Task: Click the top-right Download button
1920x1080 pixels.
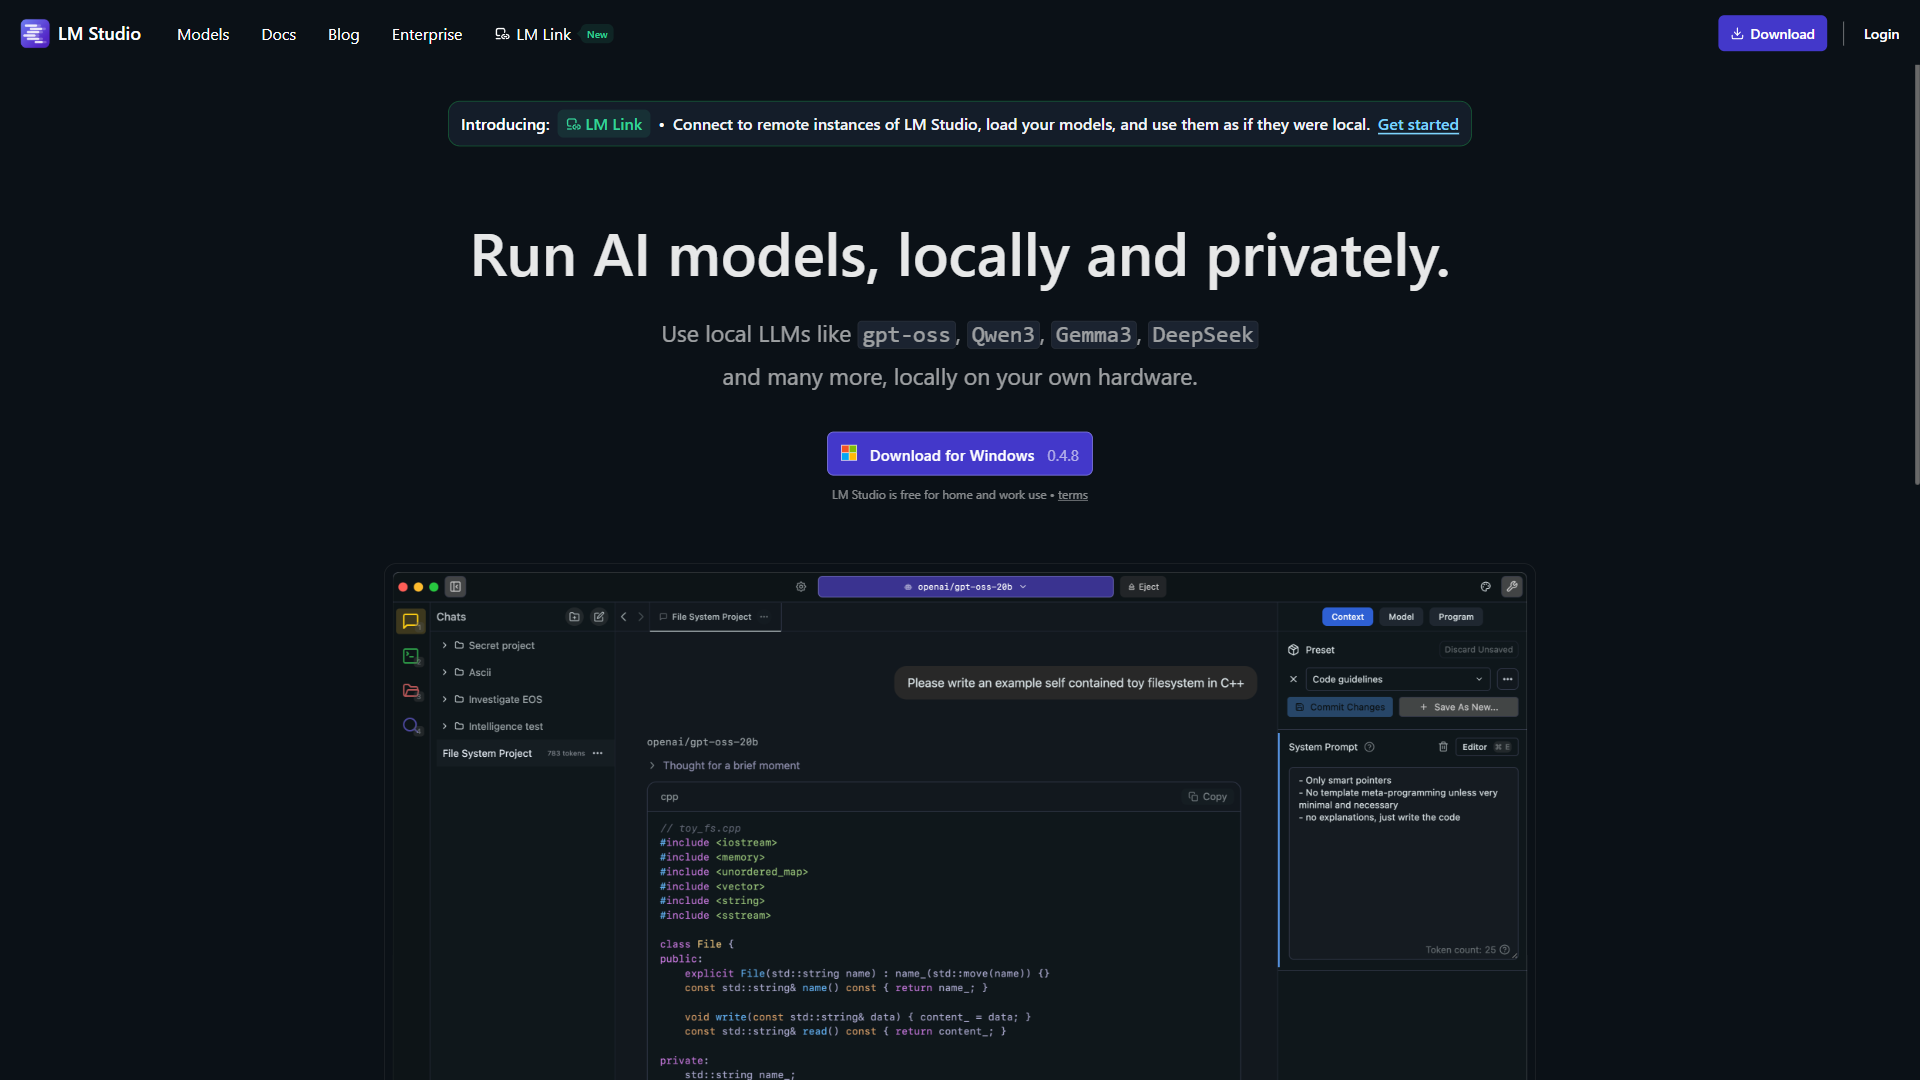Action: pos(1772,33)
